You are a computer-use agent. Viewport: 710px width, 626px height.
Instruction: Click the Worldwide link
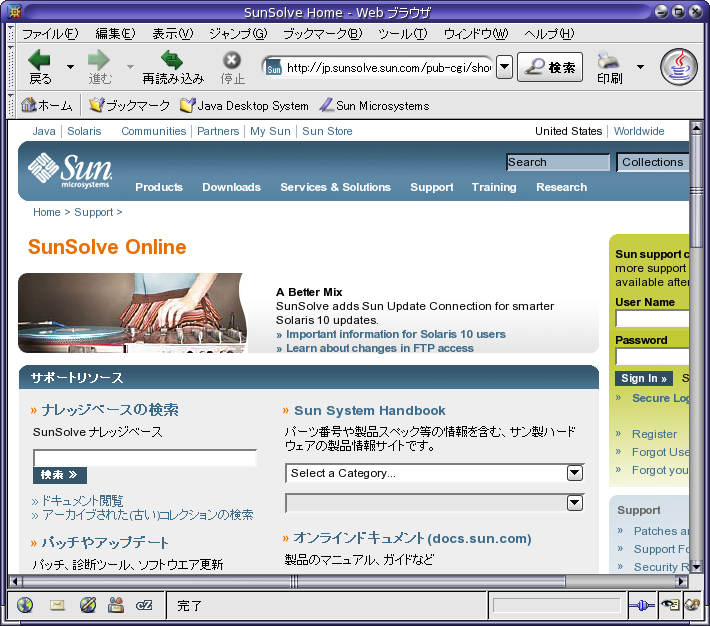[639, 131]
